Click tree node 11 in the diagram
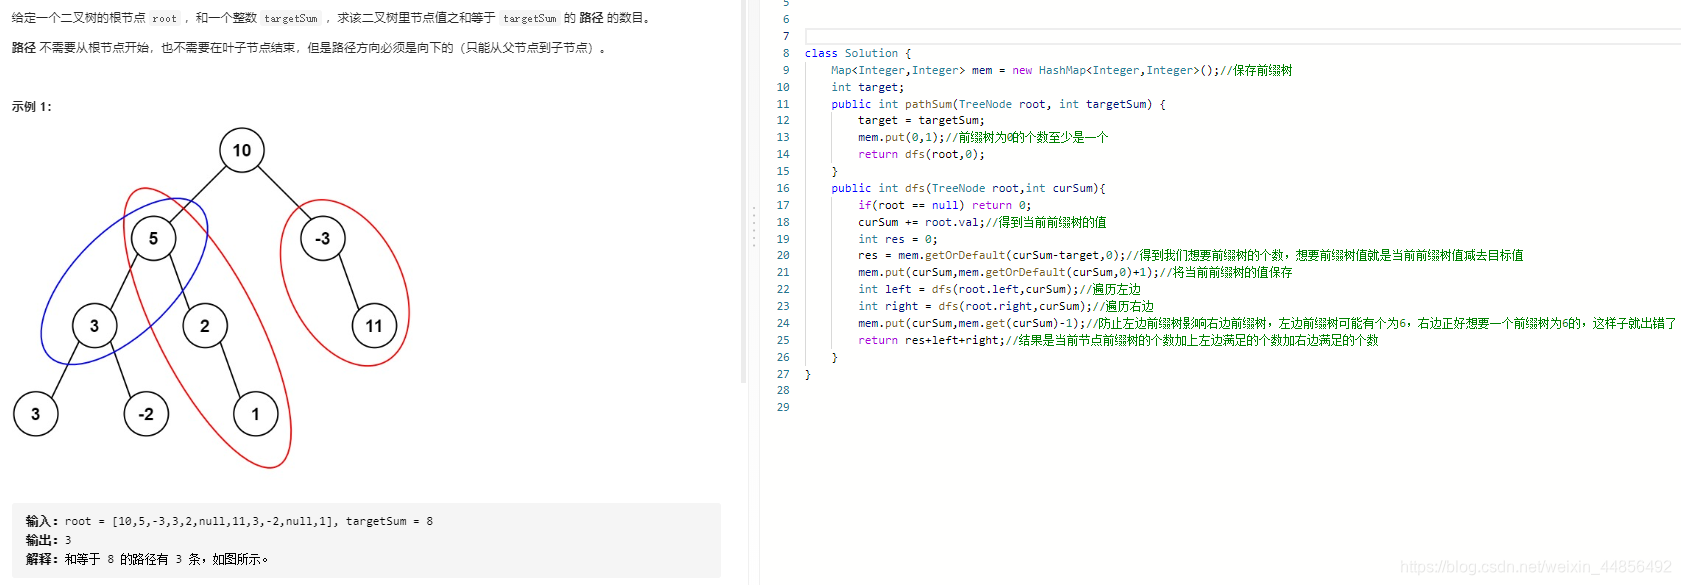1681x585 pixels. (374, 325)
